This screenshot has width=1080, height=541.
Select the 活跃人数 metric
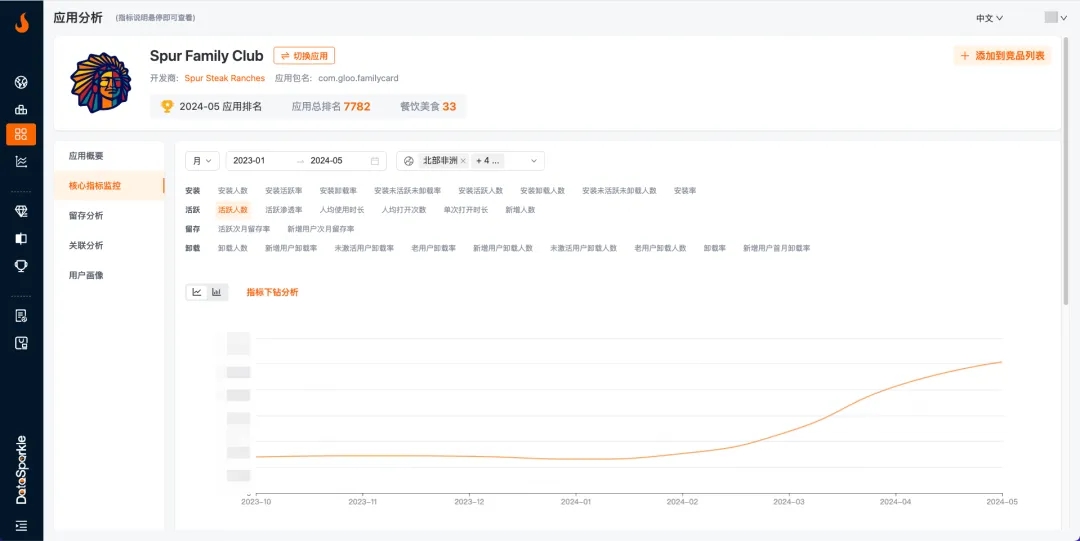tap(233, 210)
